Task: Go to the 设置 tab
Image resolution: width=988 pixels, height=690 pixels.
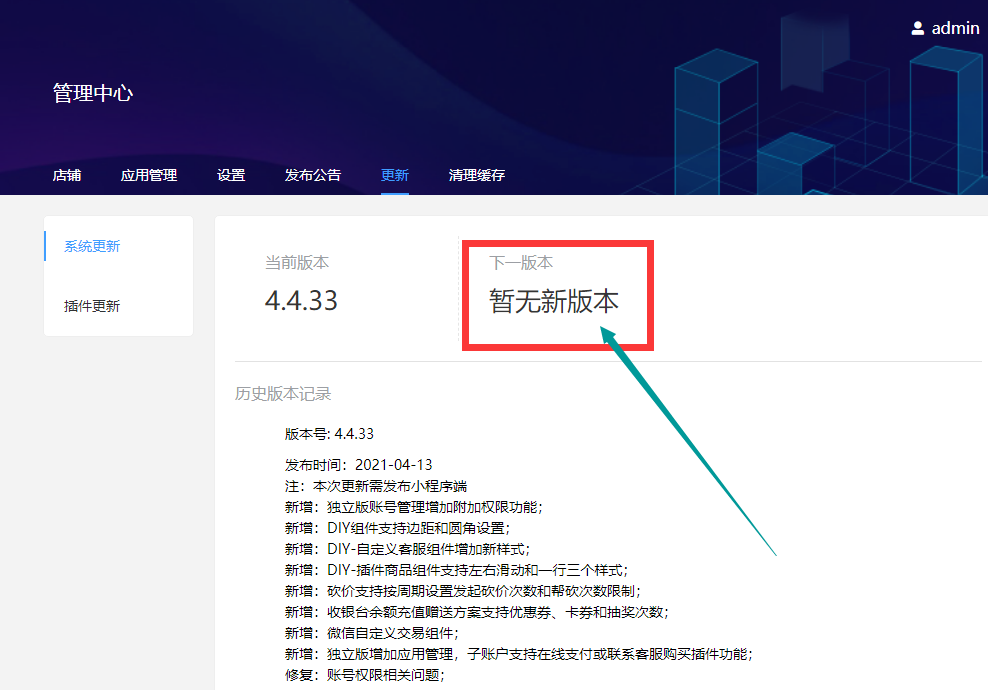Action: point(231,175)
